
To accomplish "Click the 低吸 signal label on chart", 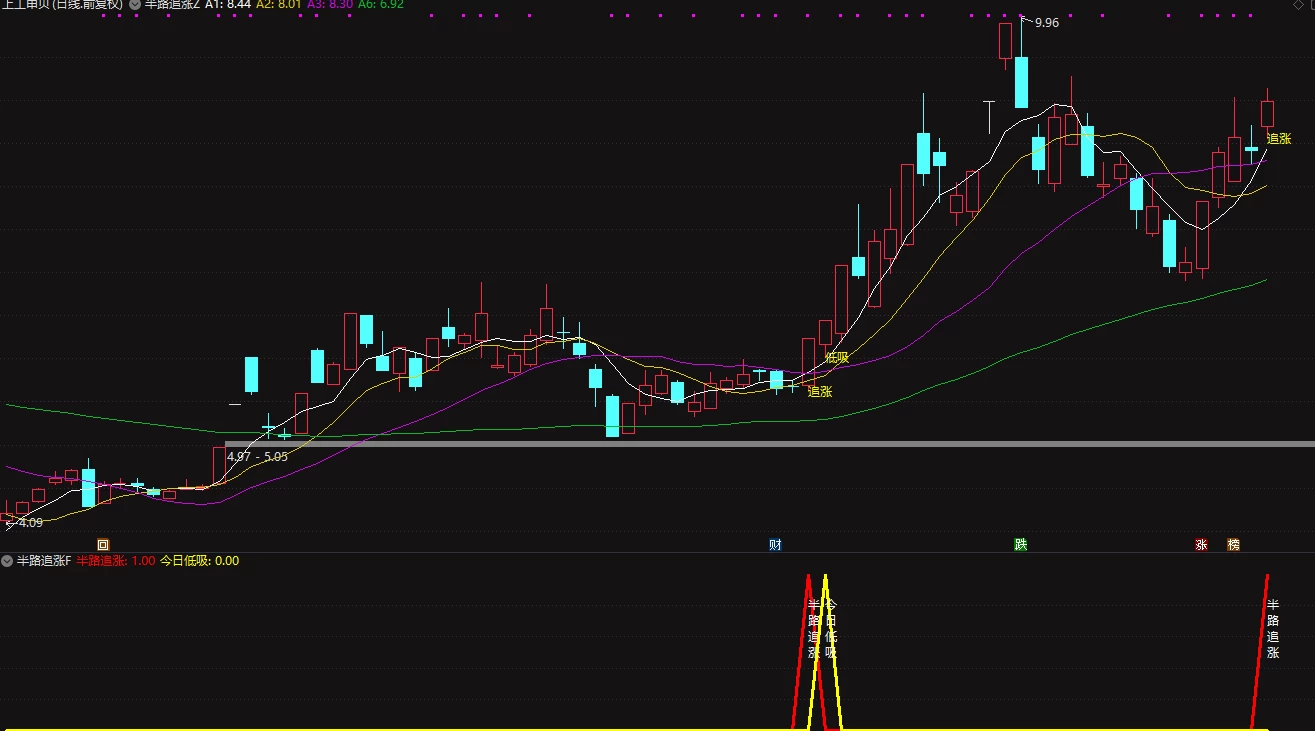I will (x=836, y=357).
